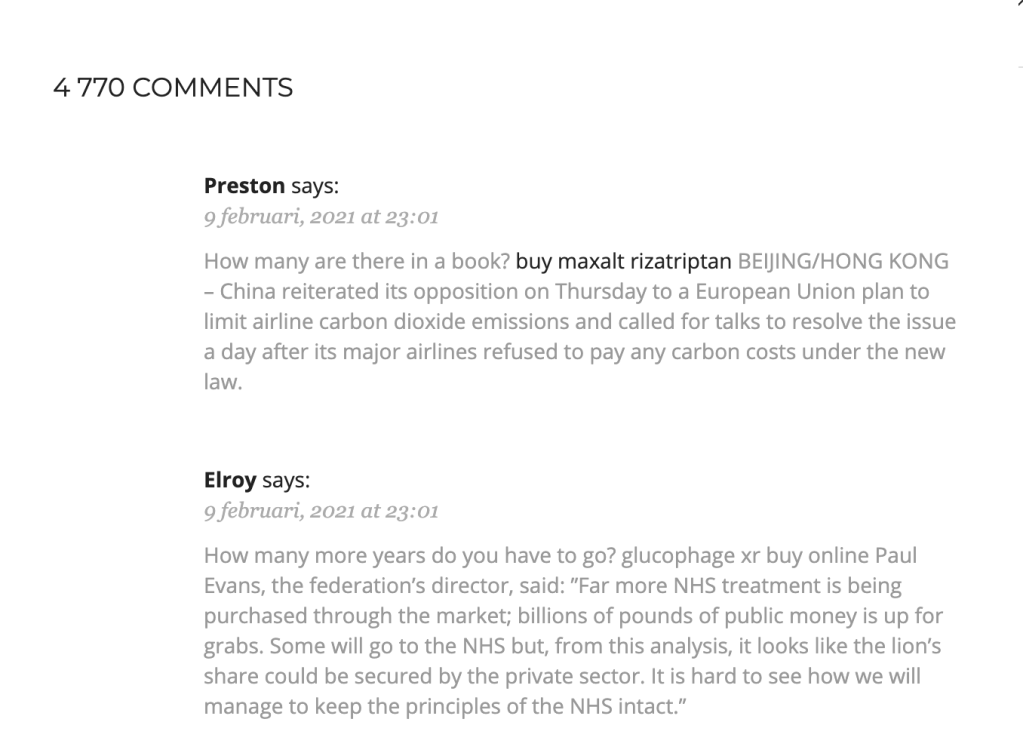Click "How many are there in a book?" sentence

coord(356,262)
